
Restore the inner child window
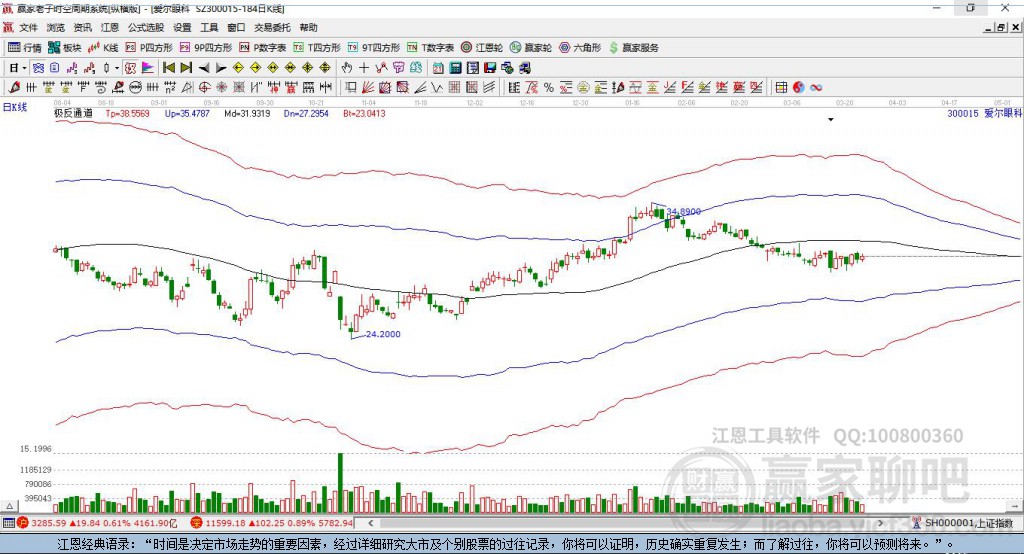[x=1002, y=27]
